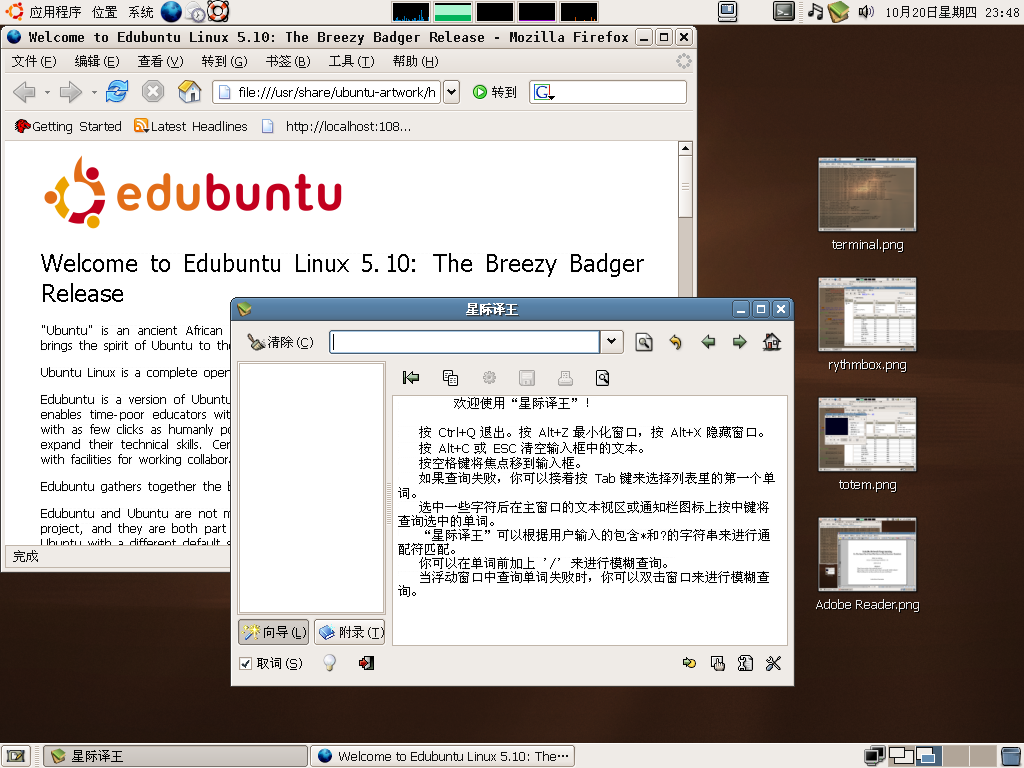The width and height of the screenshot is (1024, 768).
Task: Click the copy icon in StarDict definition toolbar
Action: pyautogui.click(x=450, y=377)
